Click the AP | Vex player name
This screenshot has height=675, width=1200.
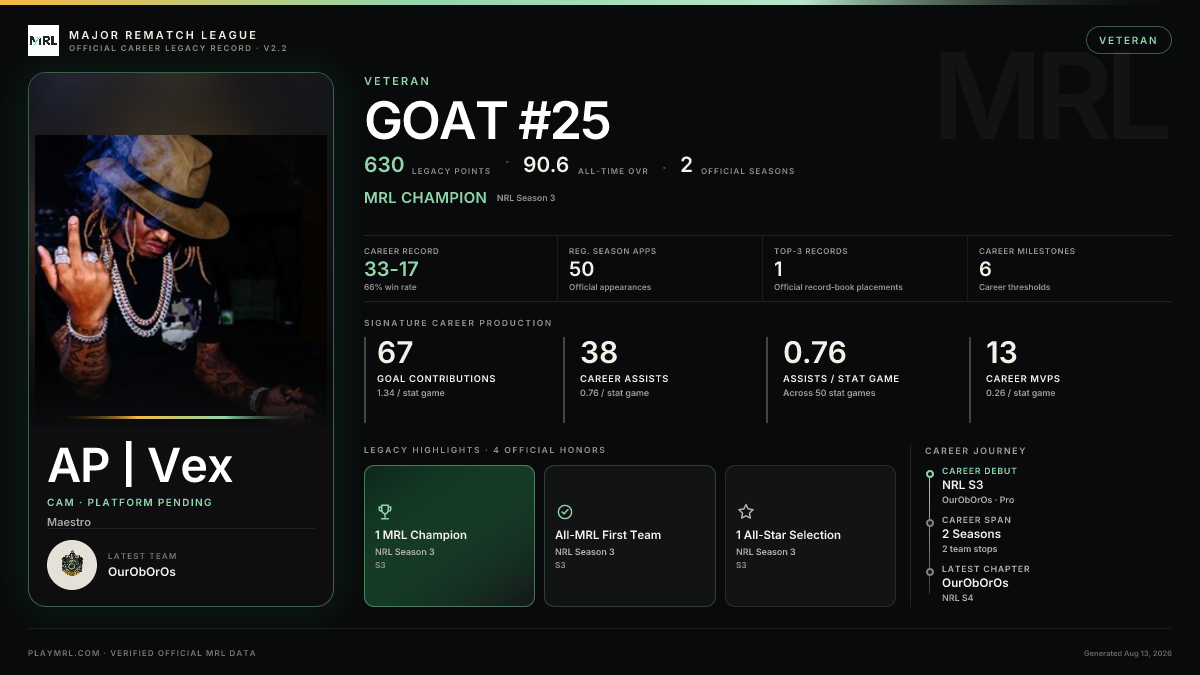[x=140, y=465]
